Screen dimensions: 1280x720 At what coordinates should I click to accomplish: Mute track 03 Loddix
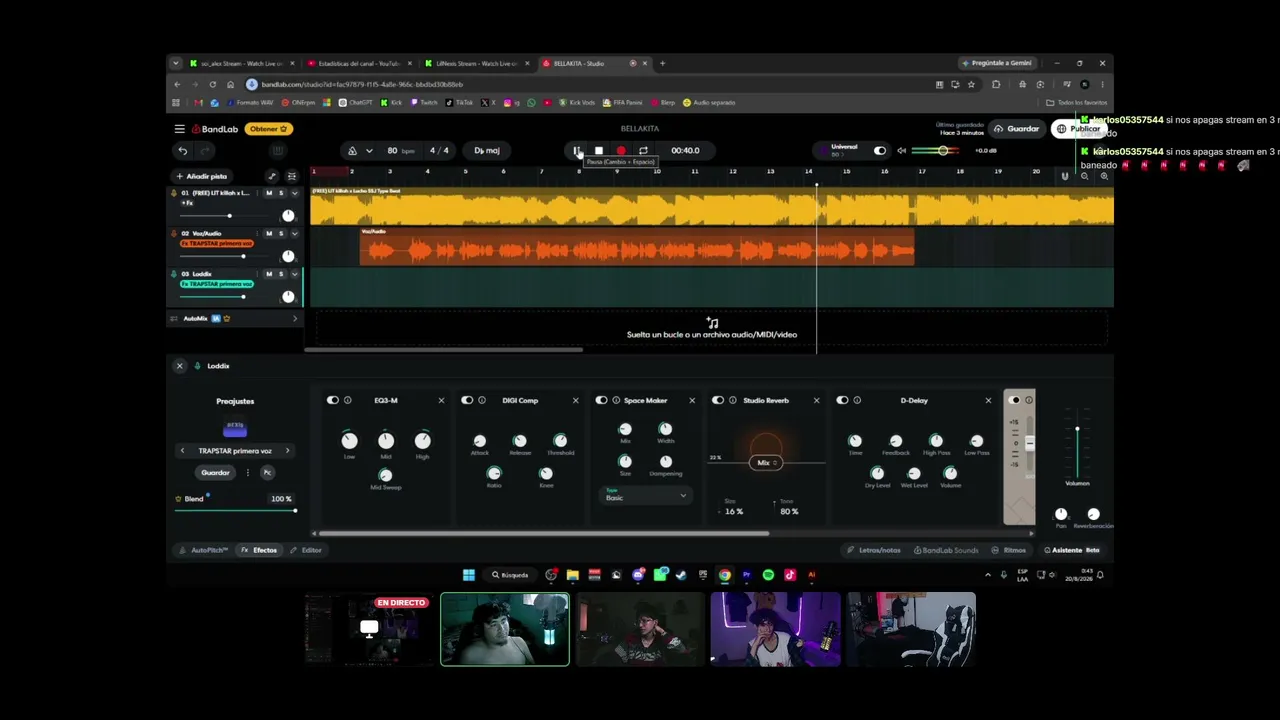tap(269, 273)
